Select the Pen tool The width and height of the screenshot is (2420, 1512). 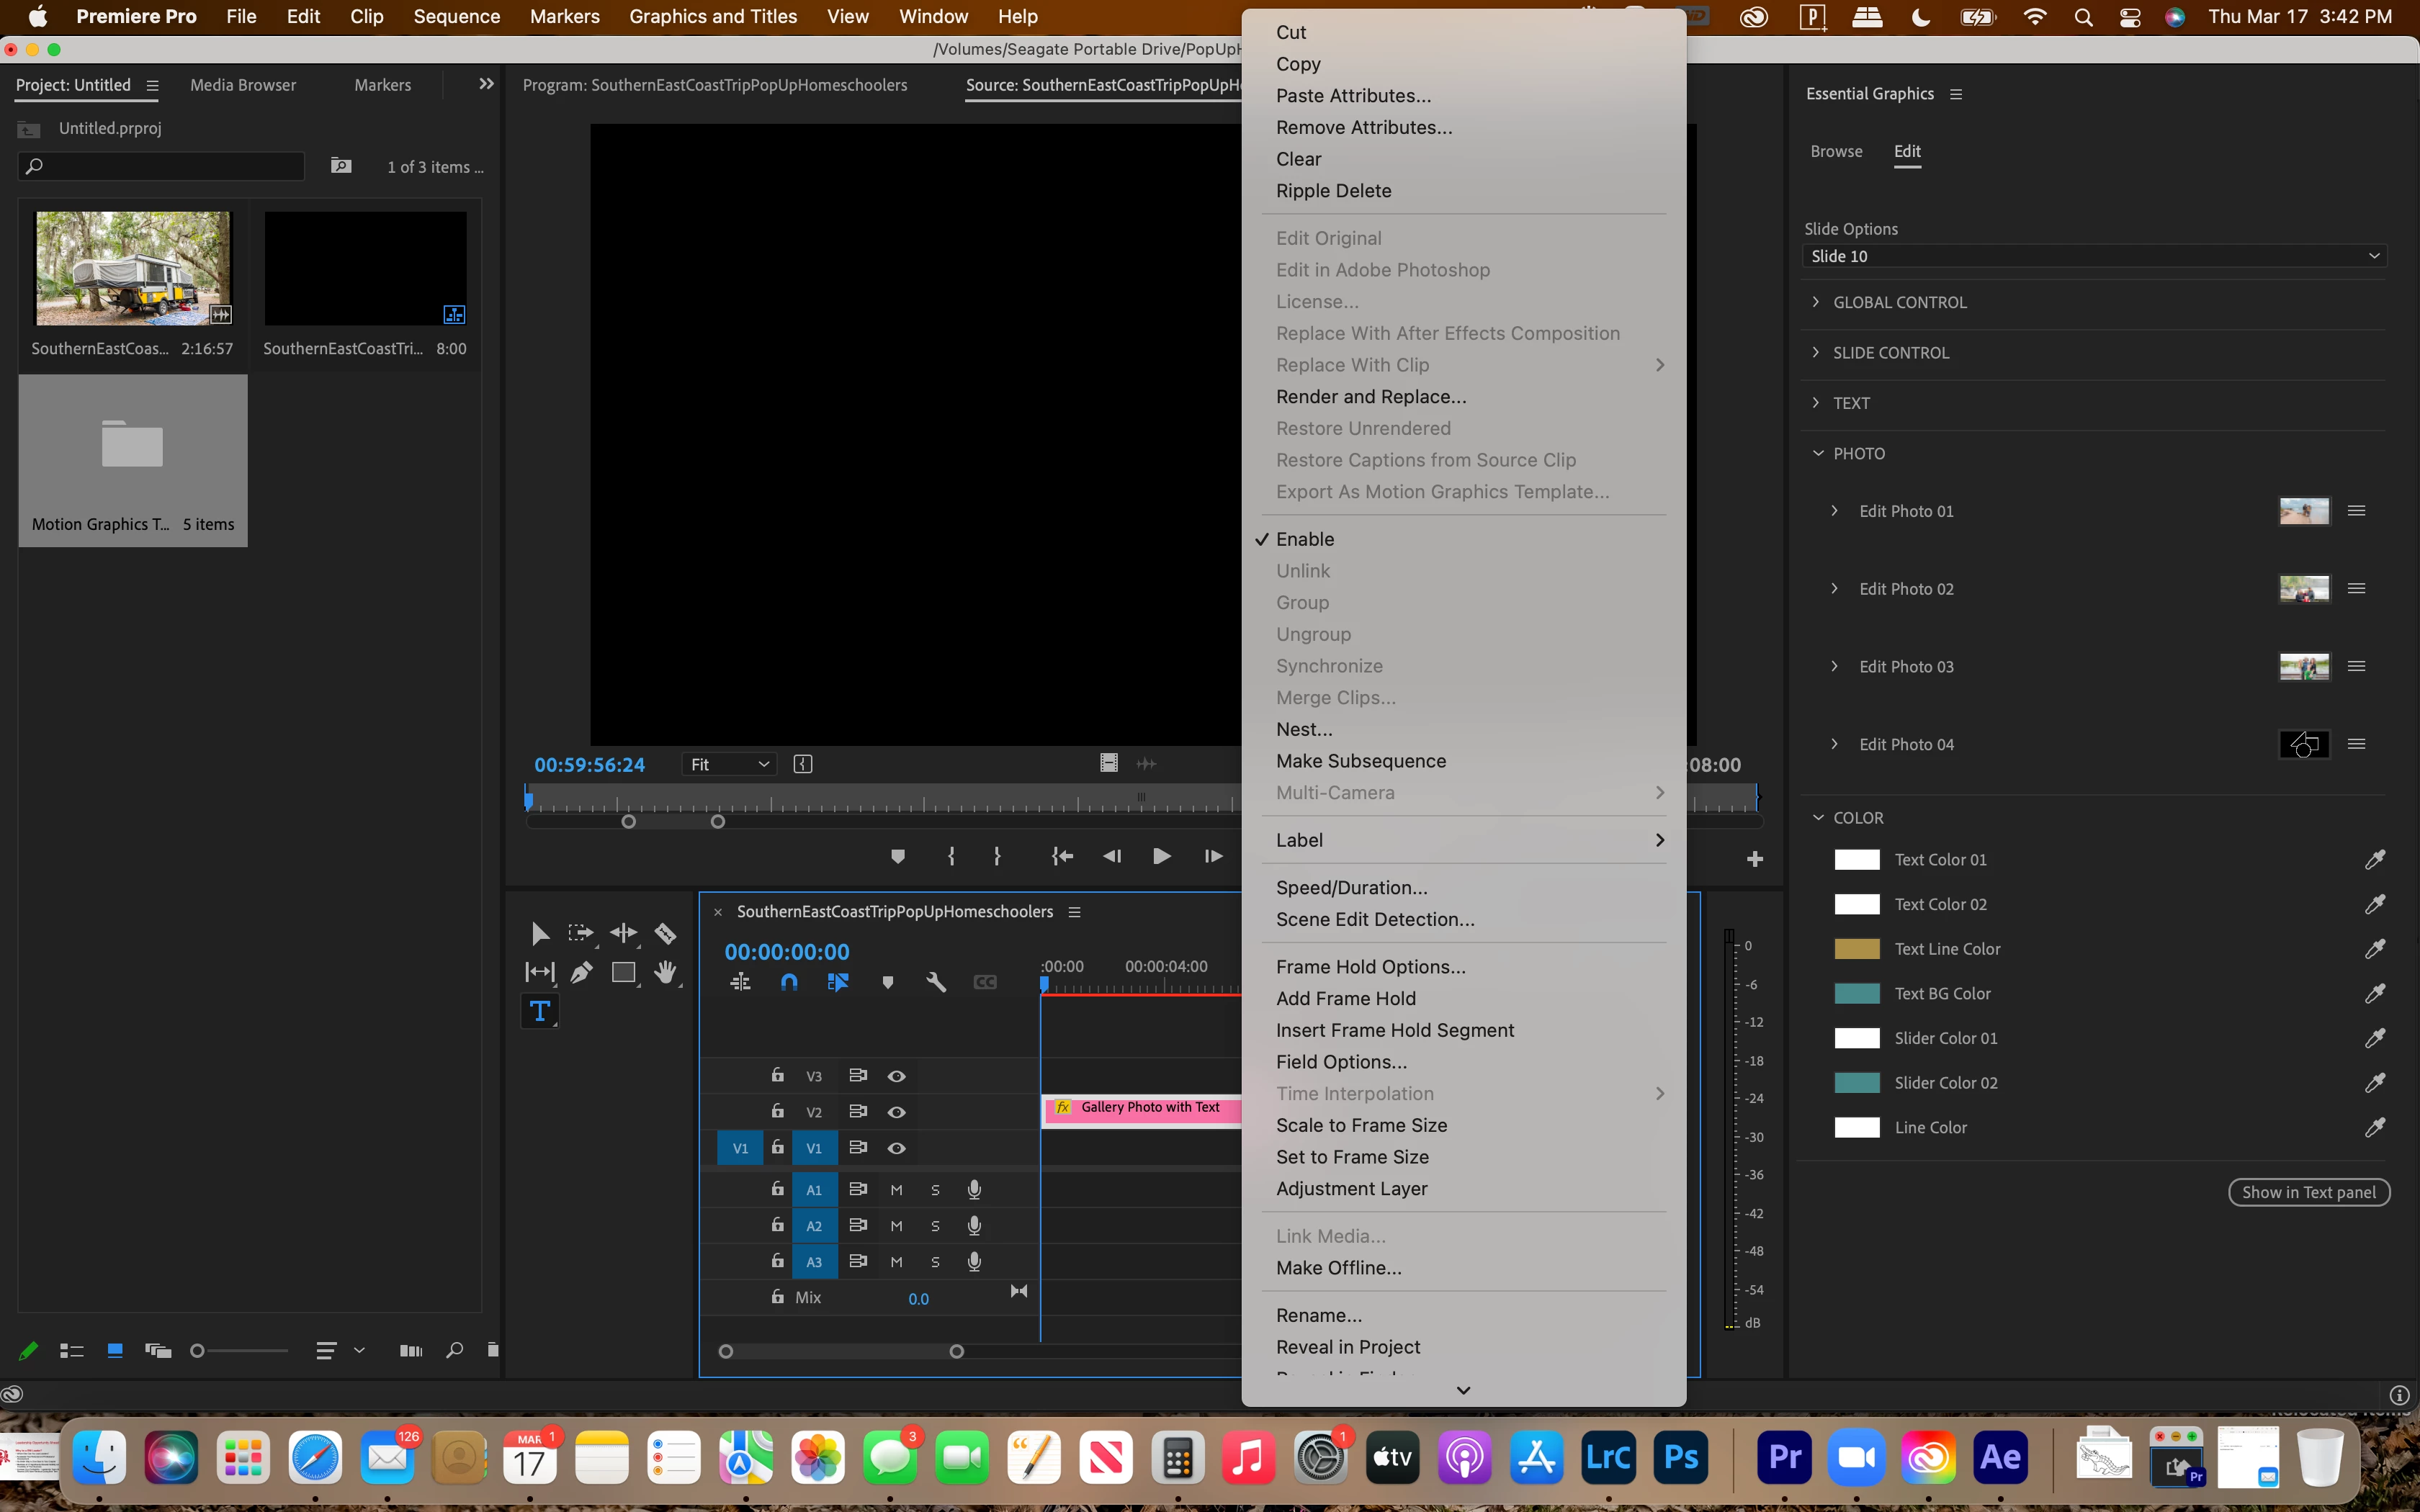point(581,972)
